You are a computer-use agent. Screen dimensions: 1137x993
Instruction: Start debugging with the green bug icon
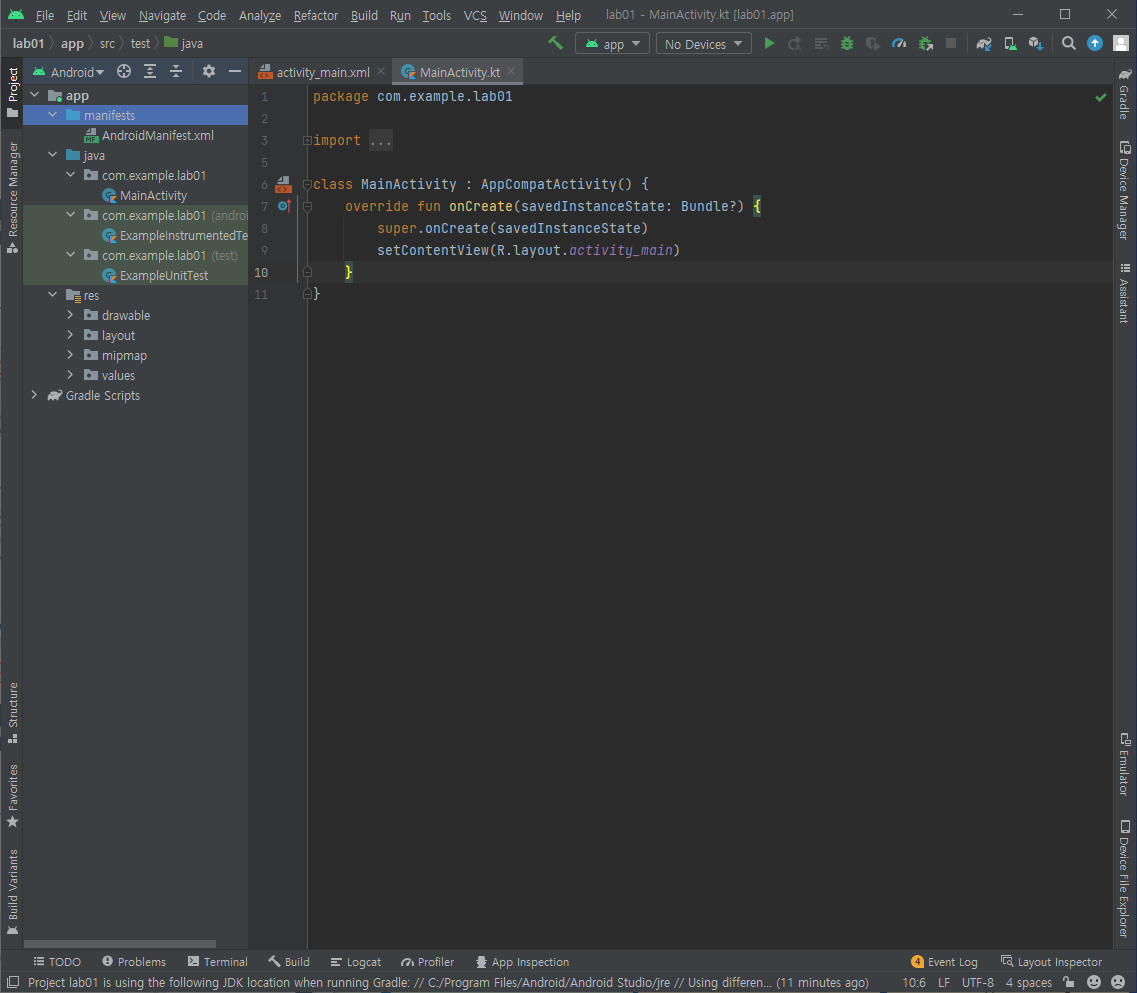[846, 44]
